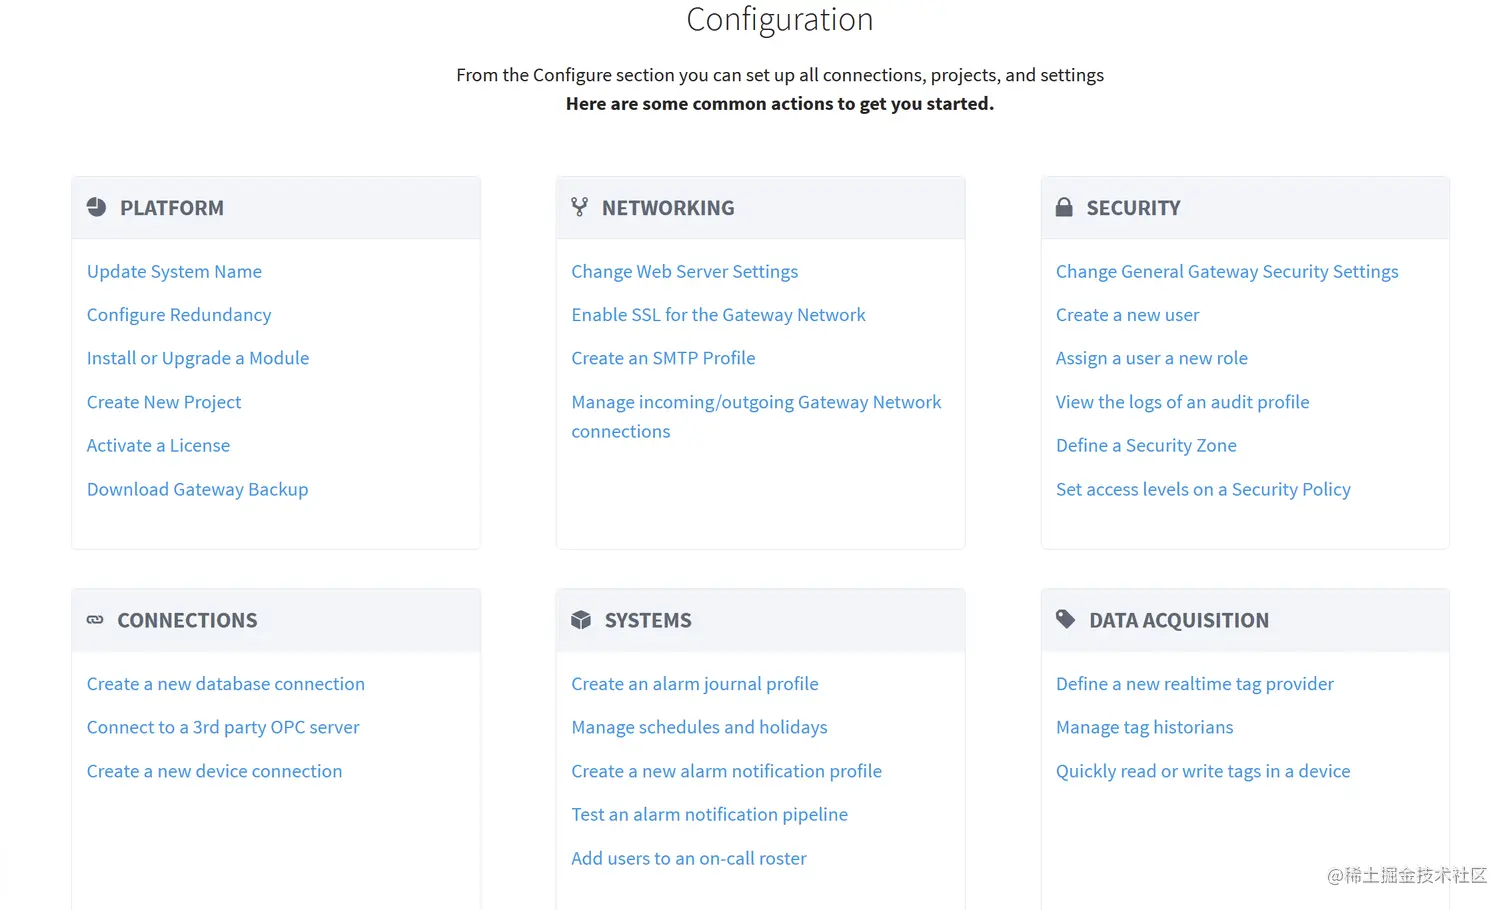Click the SYSTEMS section heading

(x=648, y=620)
